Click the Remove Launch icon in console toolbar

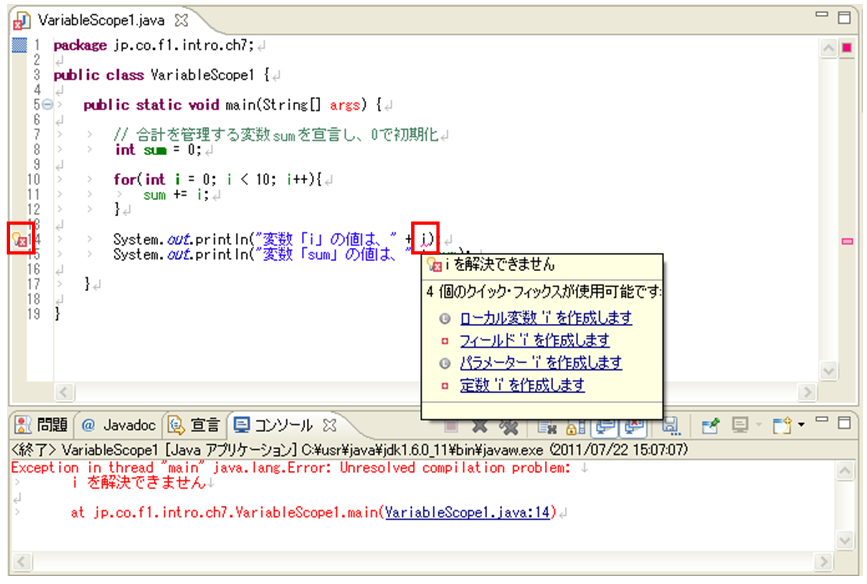[x=479, y=426]
